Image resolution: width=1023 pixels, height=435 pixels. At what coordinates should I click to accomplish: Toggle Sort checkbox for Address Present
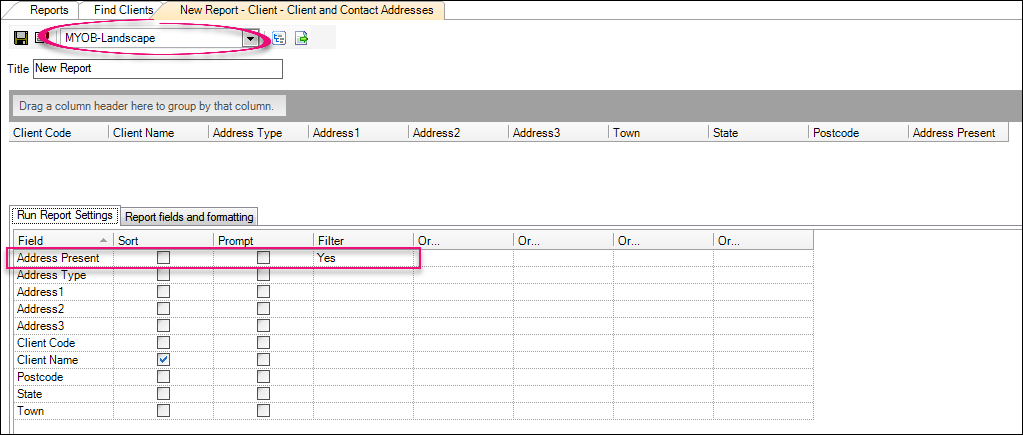tap(163, 258)
